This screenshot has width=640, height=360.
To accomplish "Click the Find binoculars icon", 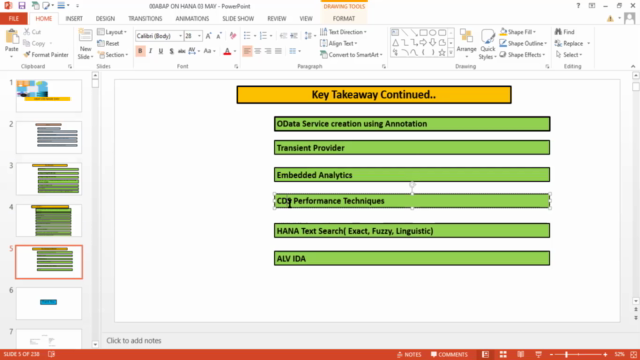I will pos(558,31).
